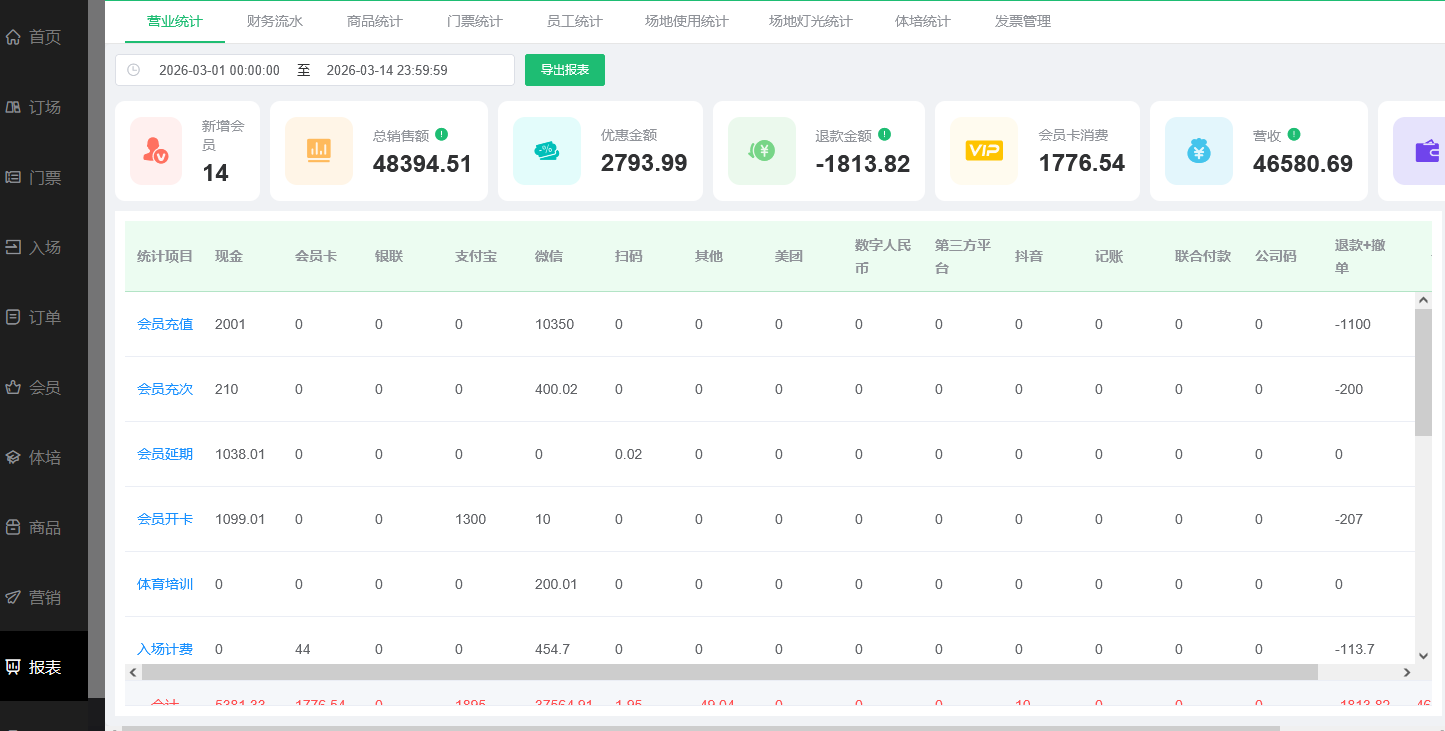Click the clock icon beside the date range

tap(135, 70)
